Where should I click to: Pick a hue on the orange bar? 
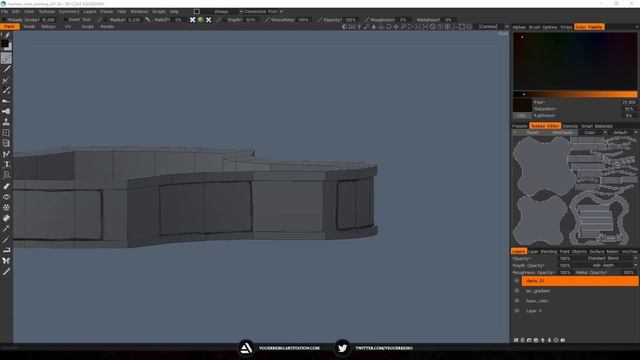coord(575,94)
